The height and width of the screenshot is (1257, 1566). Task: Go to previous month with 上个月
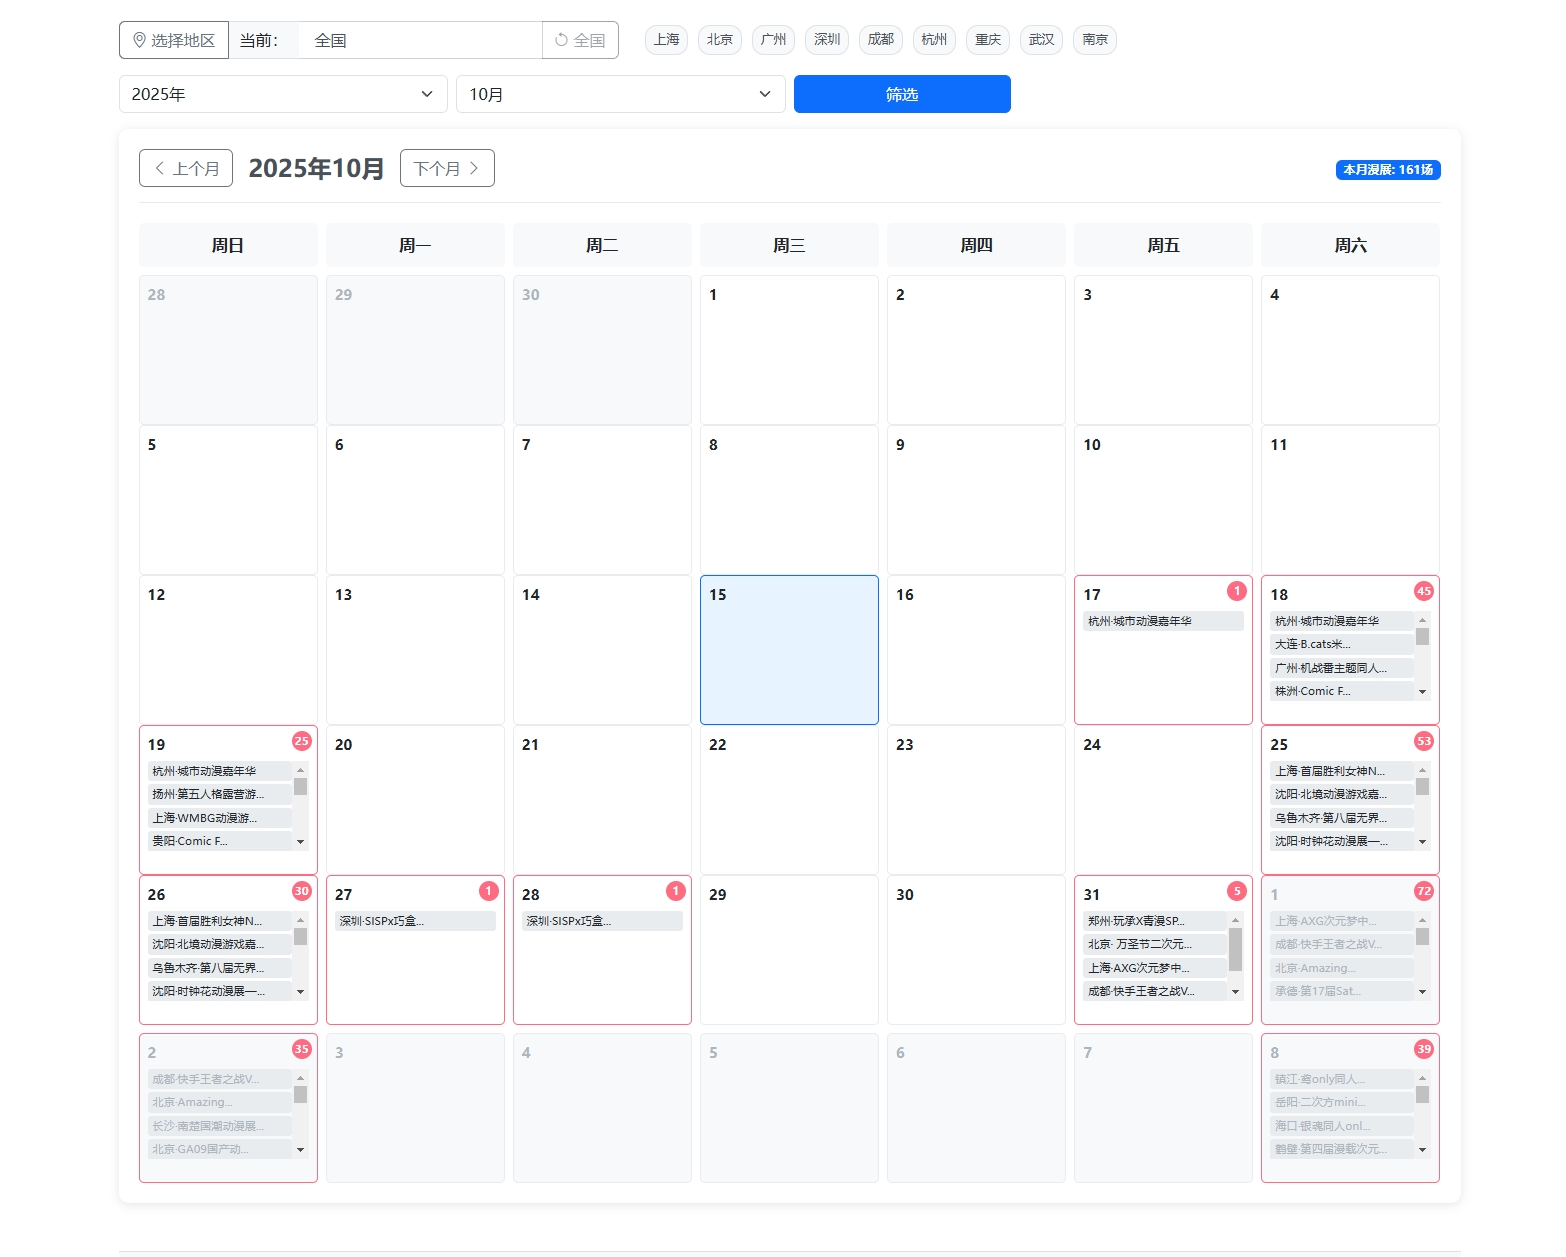186,168
